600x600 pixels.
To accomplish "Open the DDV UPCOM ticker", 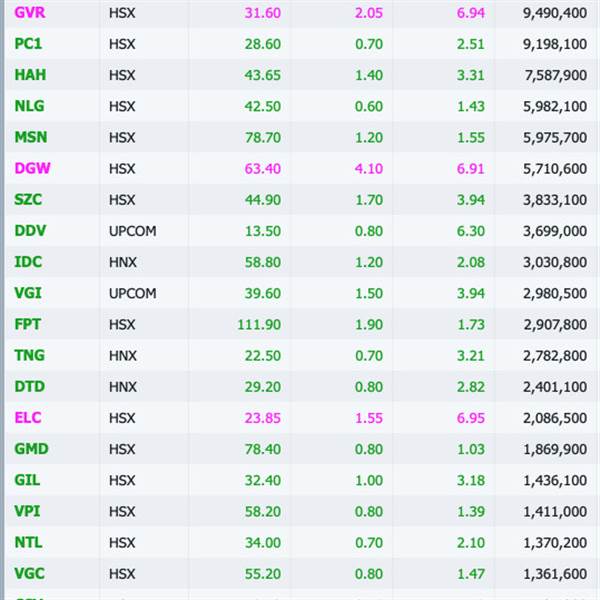I will click(x=30, y=231).
